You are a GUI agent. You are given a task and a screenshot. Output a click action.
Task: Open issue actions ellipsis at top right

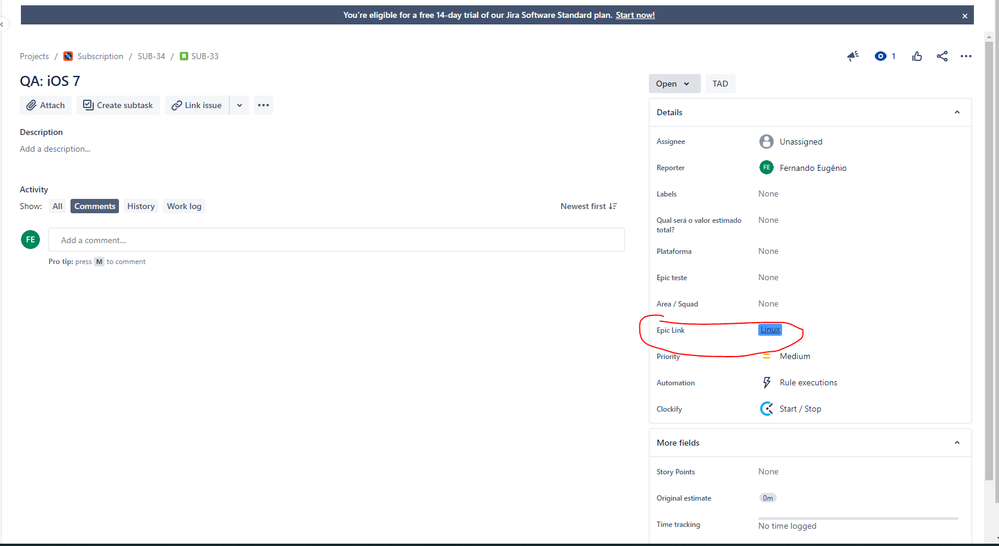(966, 56)
